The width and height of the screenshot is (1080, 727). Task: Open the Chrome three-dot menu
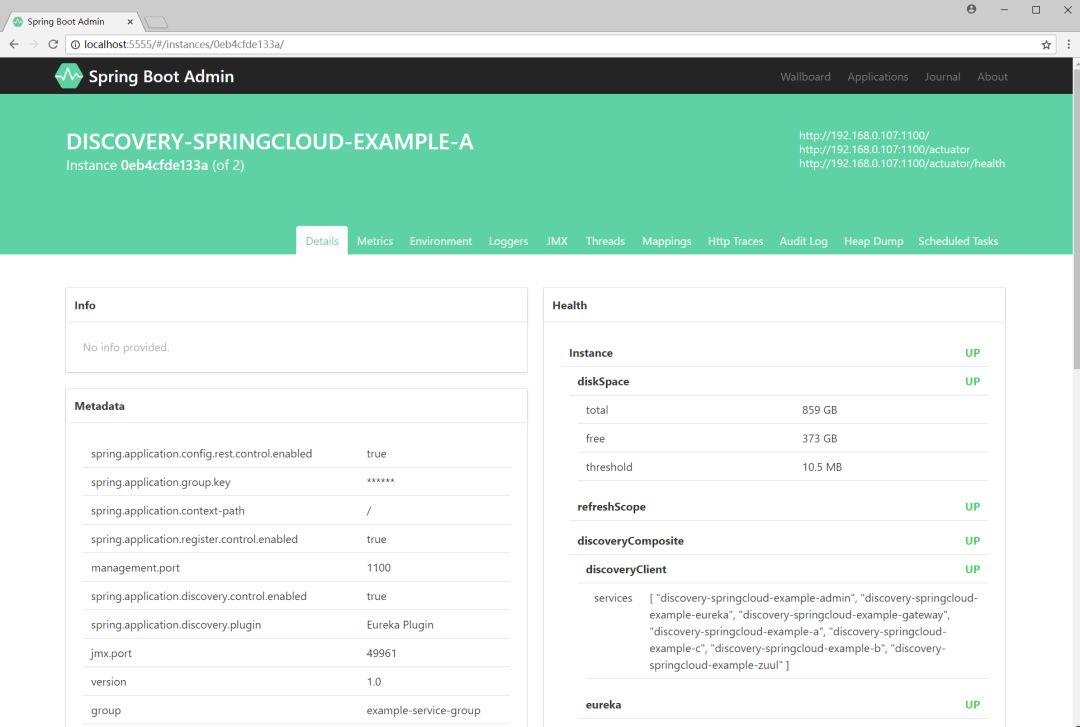(x=1068, y=44)
